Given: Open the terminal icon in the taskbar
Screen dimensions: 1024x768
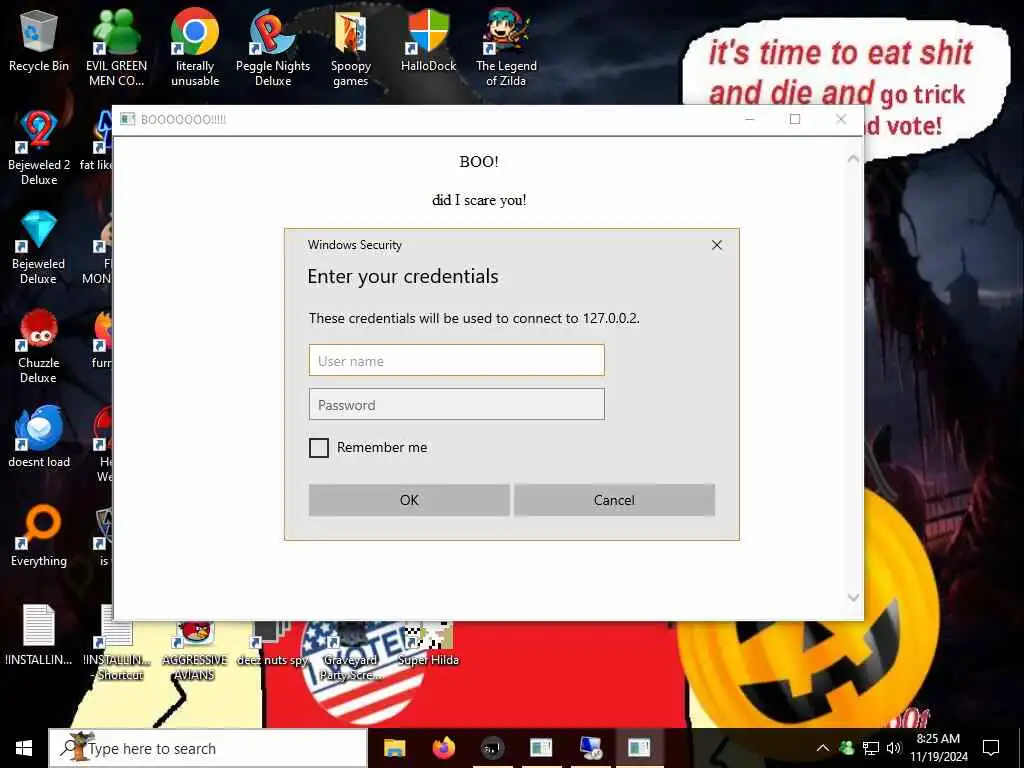Looking at the screenshot, I should tap(492, 748).
